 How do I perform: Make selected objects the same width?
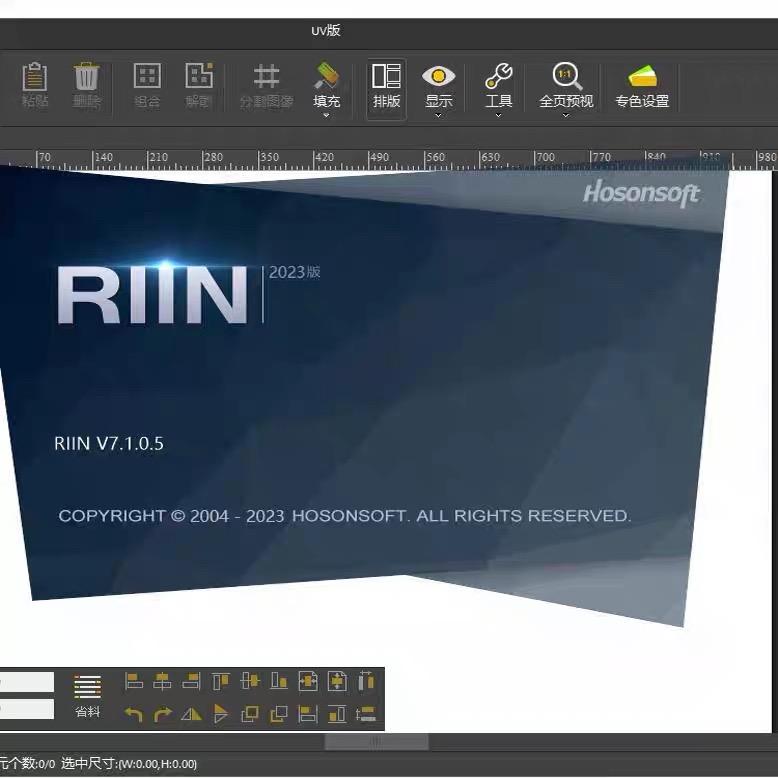[308, 714]
